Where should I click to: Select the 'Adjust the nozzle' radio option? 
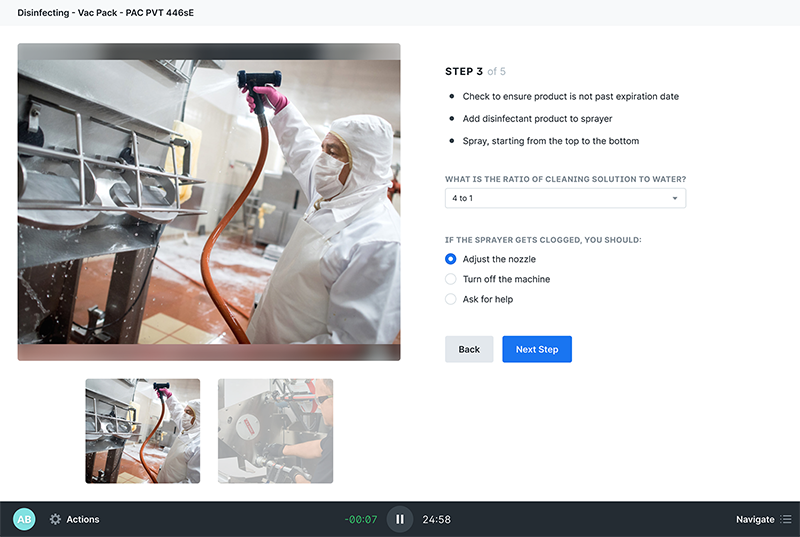tap(451, 259)
